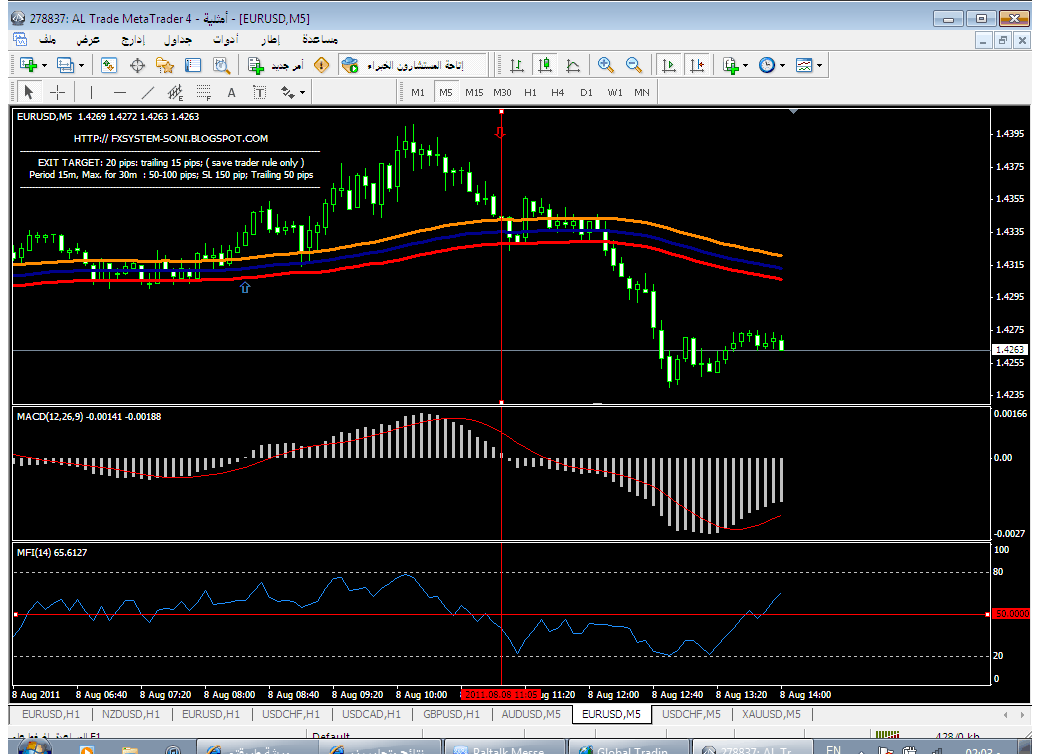The width and height of the screenshot is (1040, 754).
Task: Open the Navigator folder-star icon
Action: point(165,65)
